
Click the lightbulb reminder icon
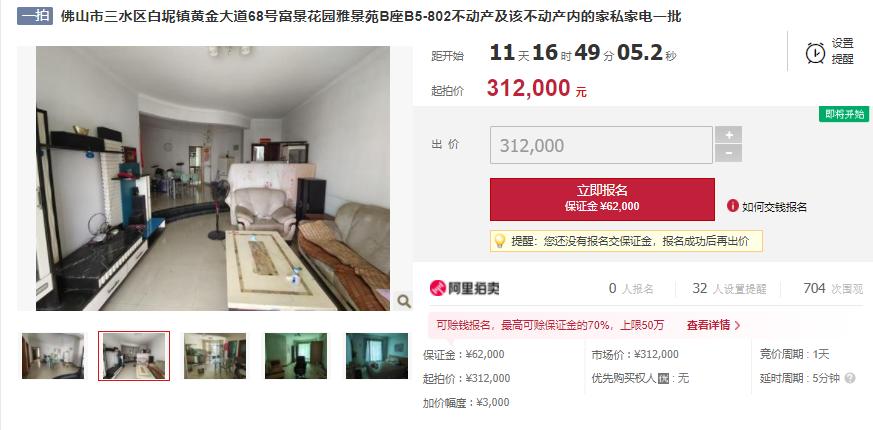click(x=499, y=241)
